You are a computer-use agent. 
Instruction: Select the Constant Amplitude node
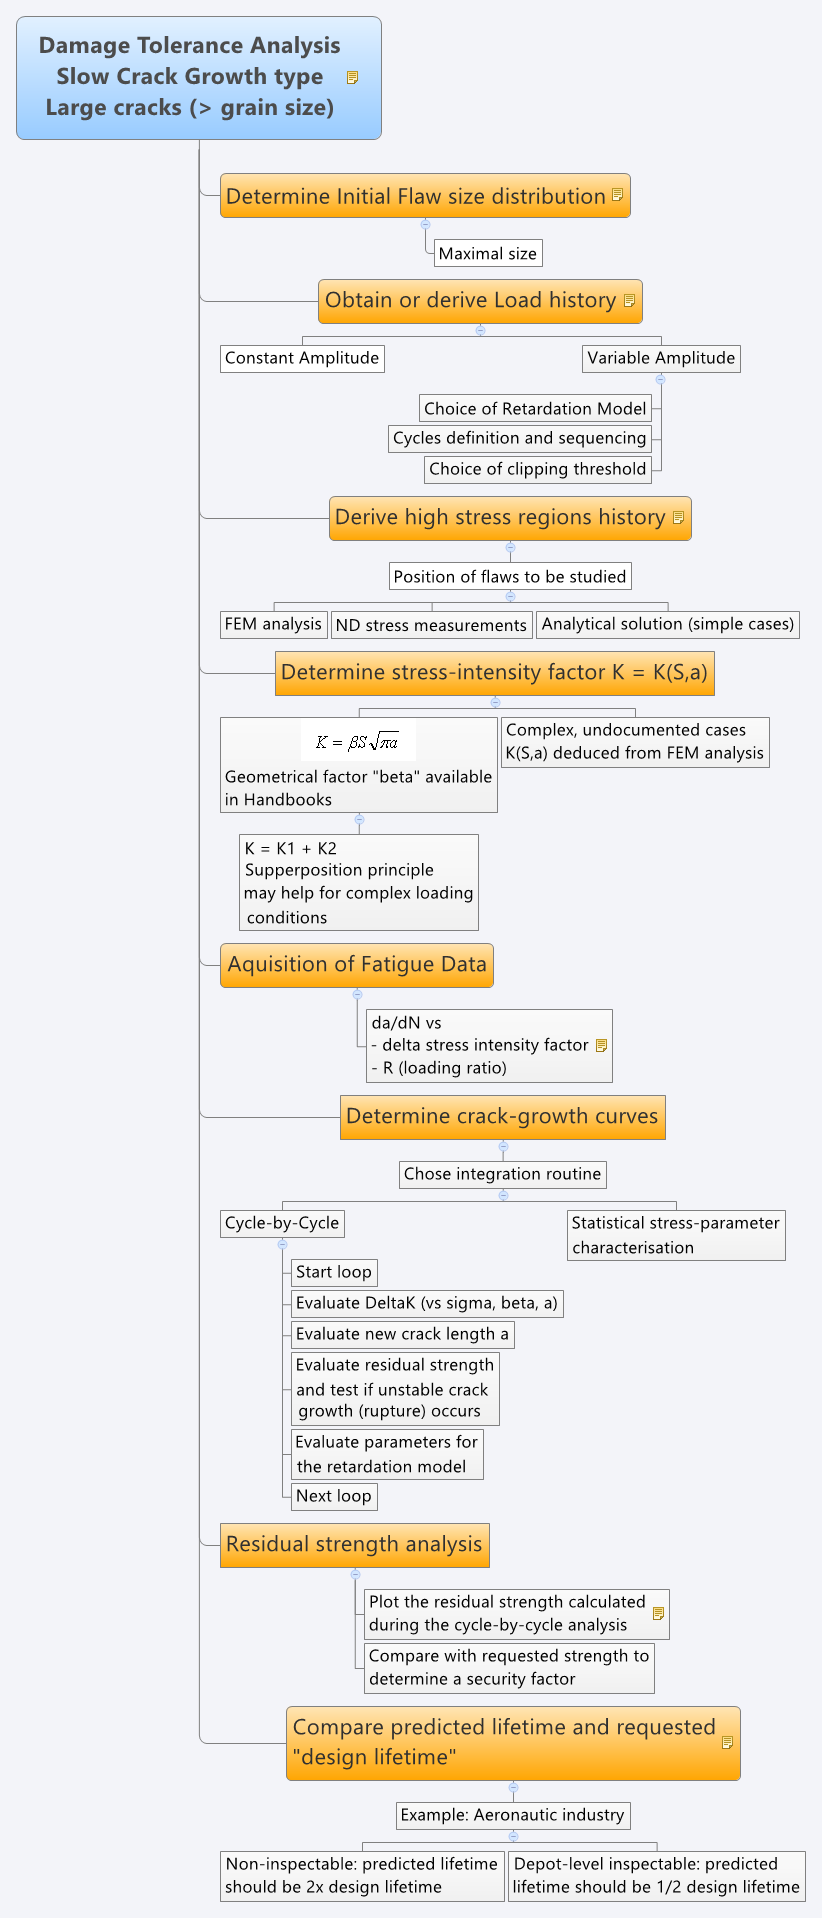(x=302, y=358)
